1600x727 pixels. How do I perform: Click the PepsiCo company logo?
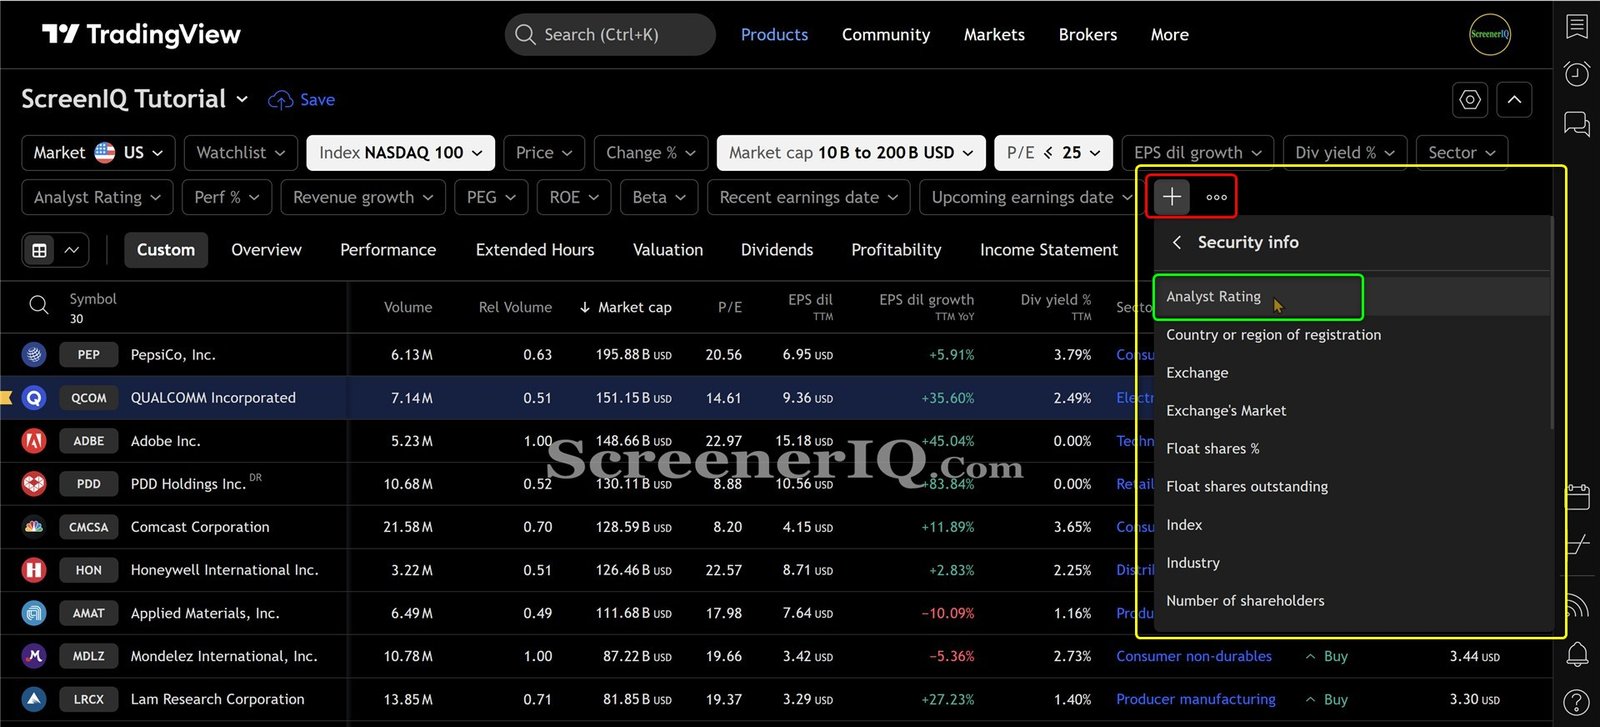[x=34, y=354]
